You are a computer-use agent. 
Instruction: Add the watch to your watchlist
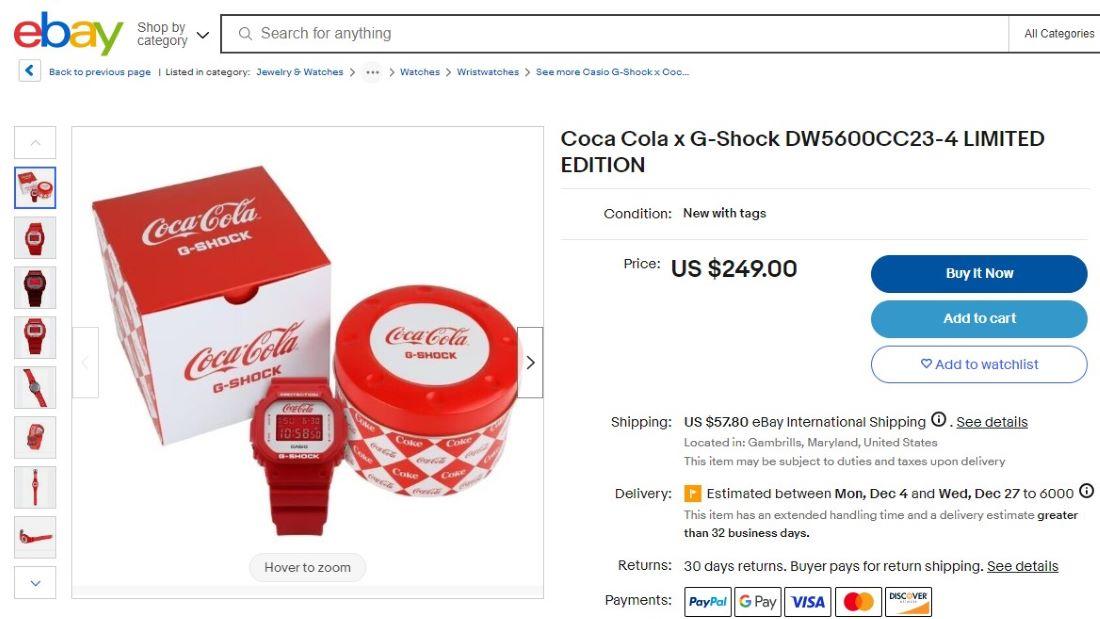point(979,364)
